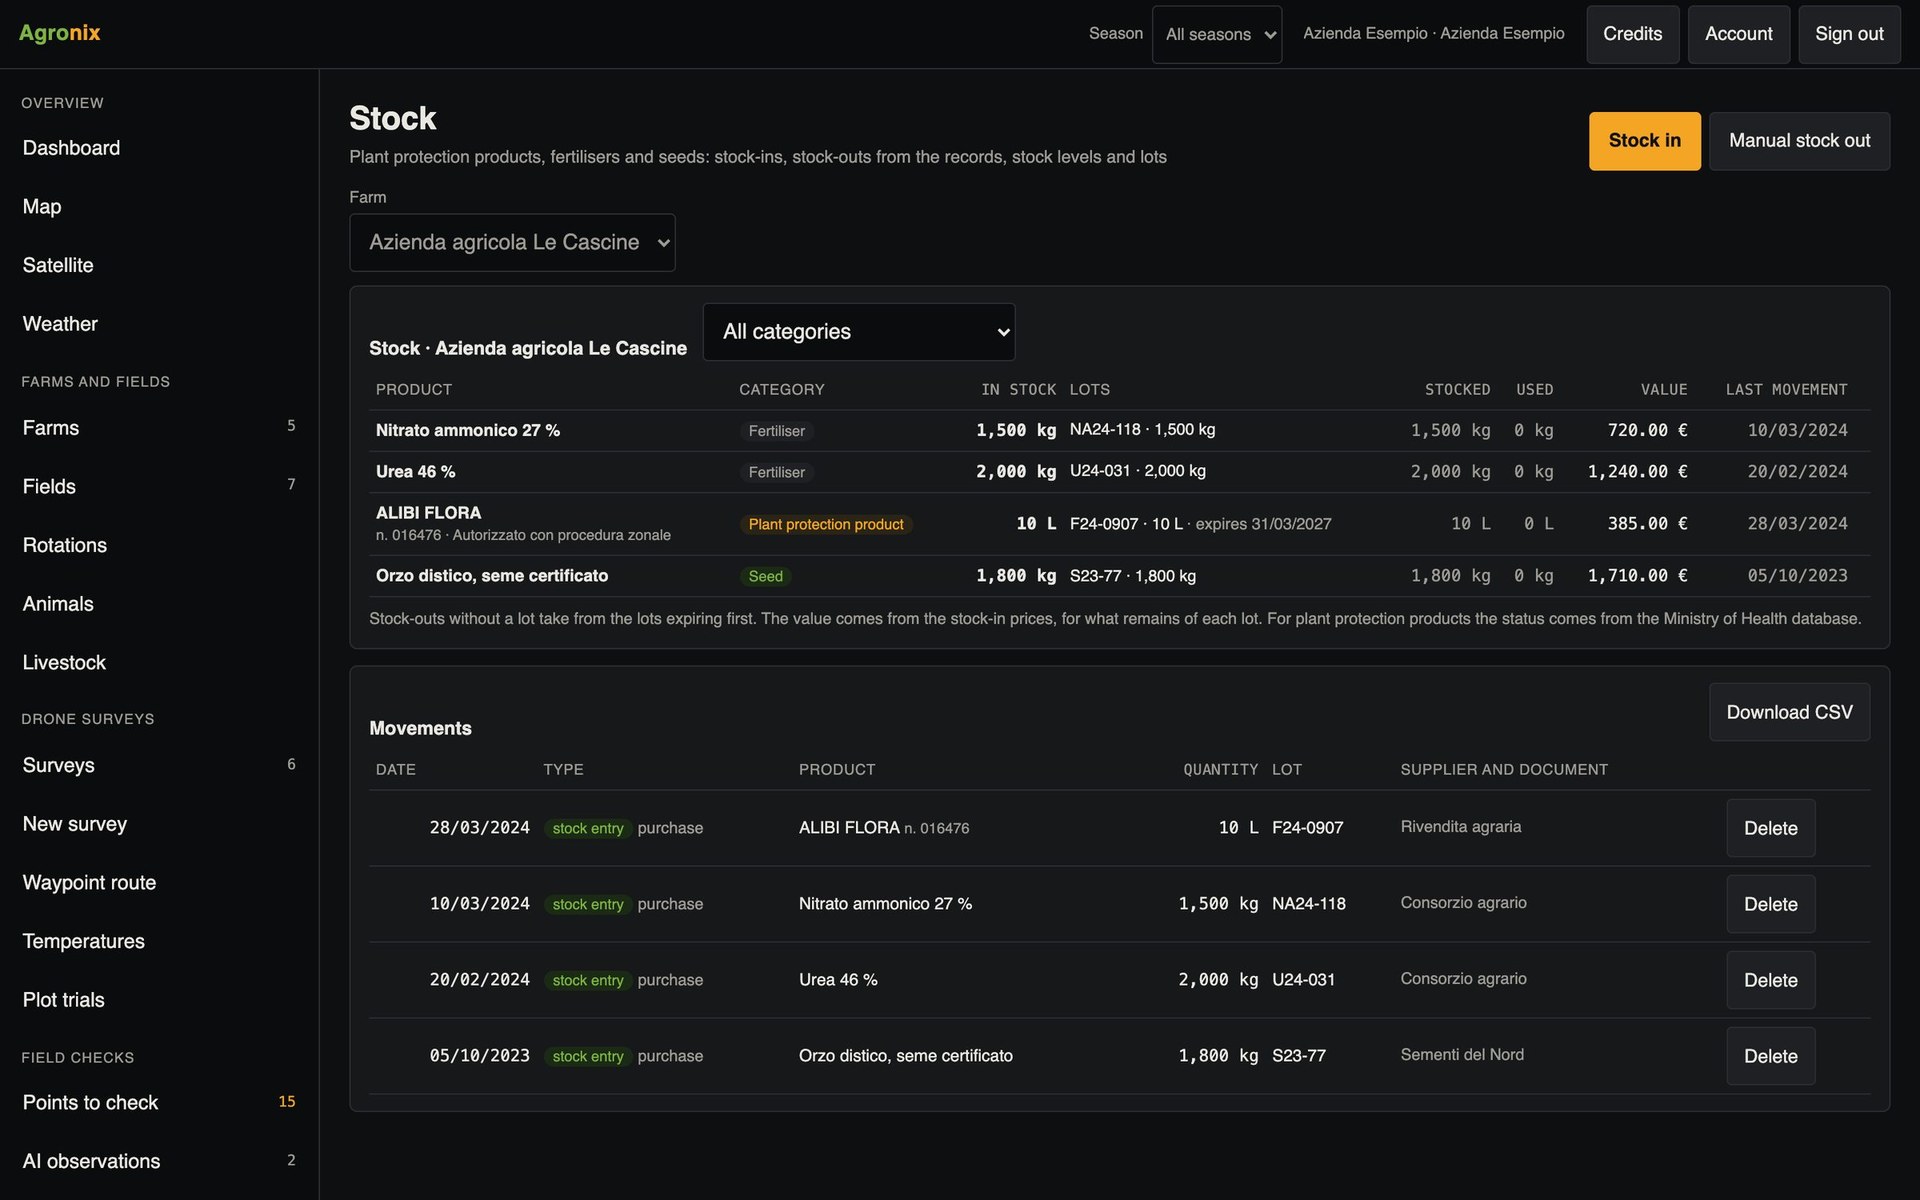This screenshot has height=1200, width=1920.
Task: Delete the Nitrato ammonico 27 % movement
Action: click(1770, 904)
